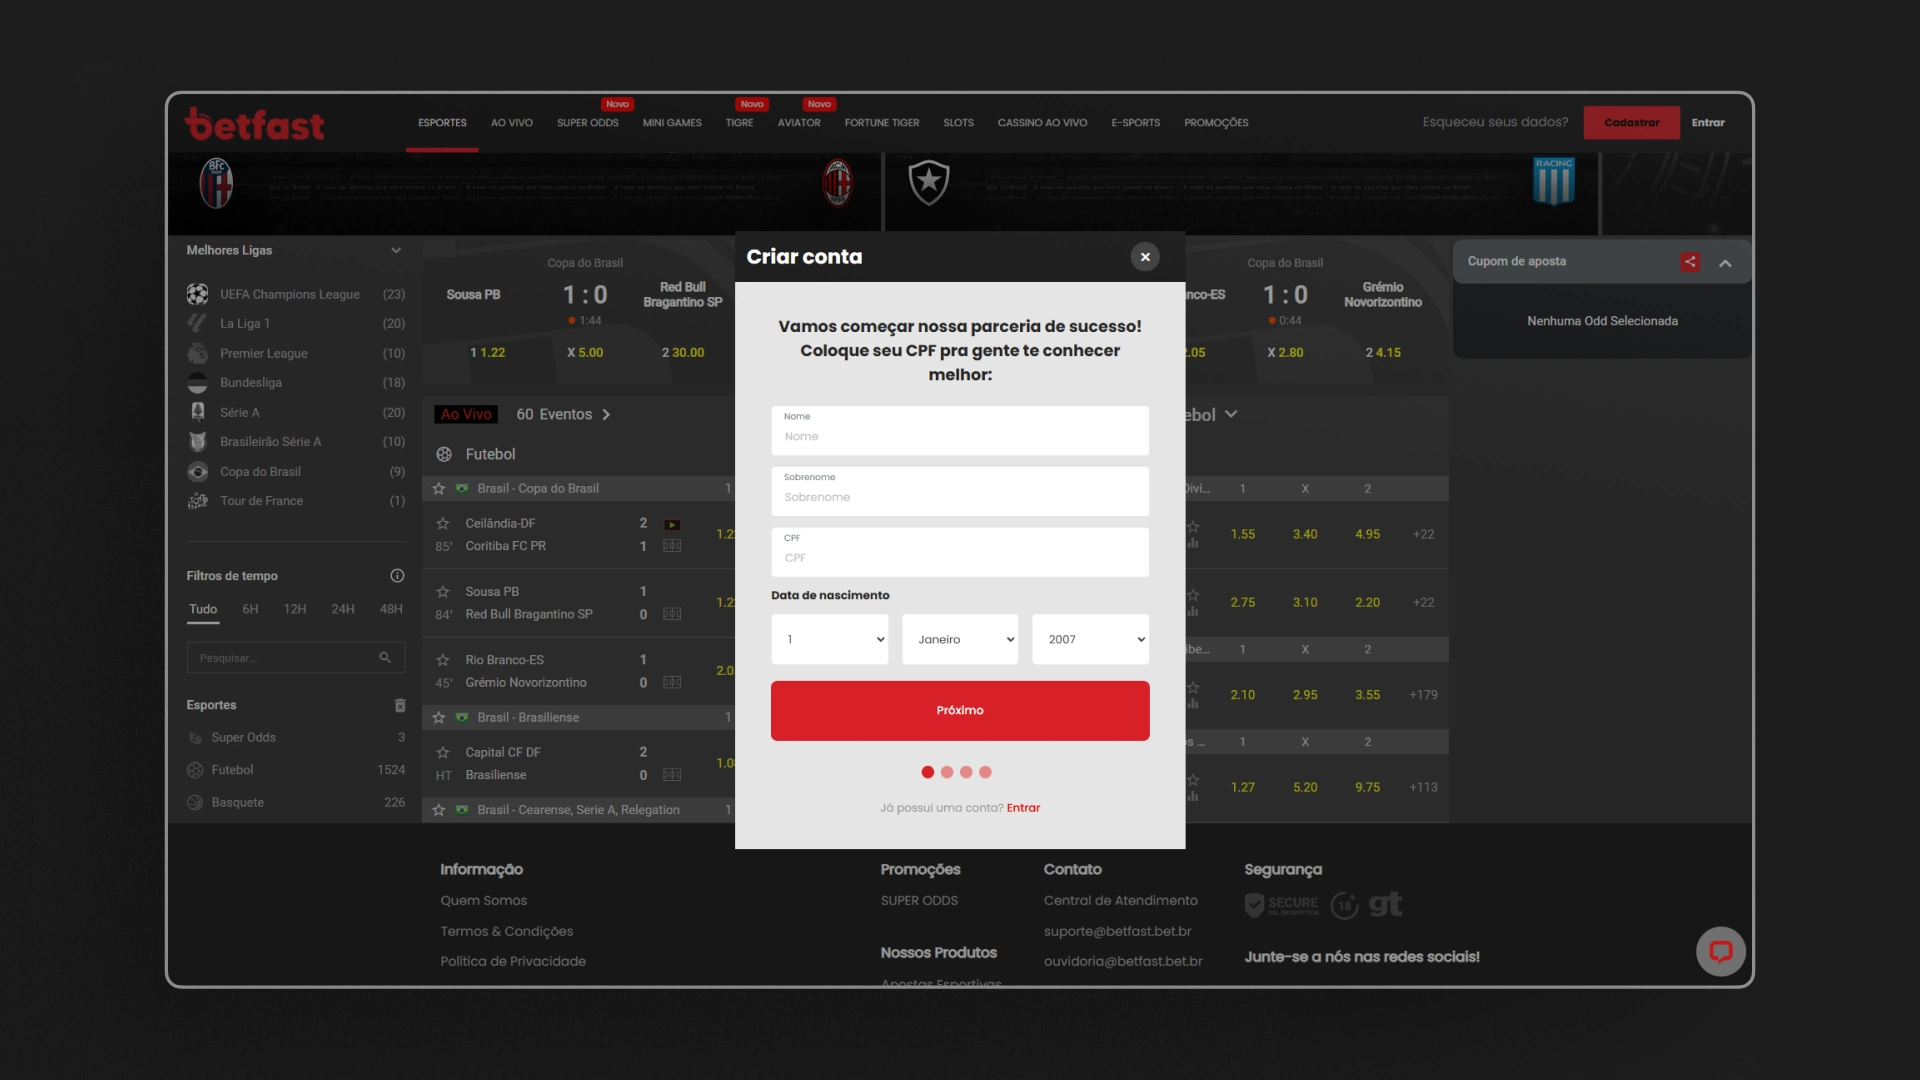Select odd 1.55 in the odds table
The width and height of the screenshot is (1920, 1080).
[x=1243, y=534]
